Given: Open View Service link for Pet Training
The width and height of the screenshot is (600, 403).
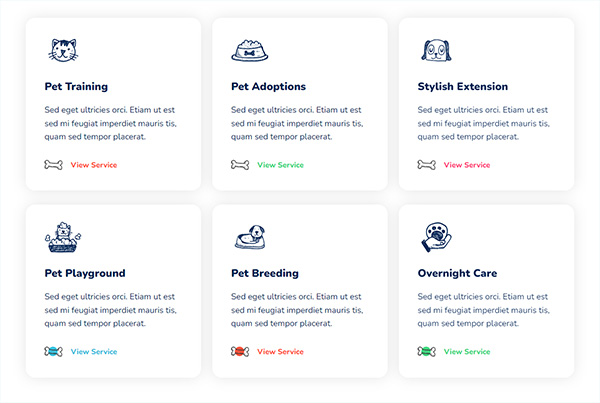Looking at the screenshot, I should pos(94,165).
